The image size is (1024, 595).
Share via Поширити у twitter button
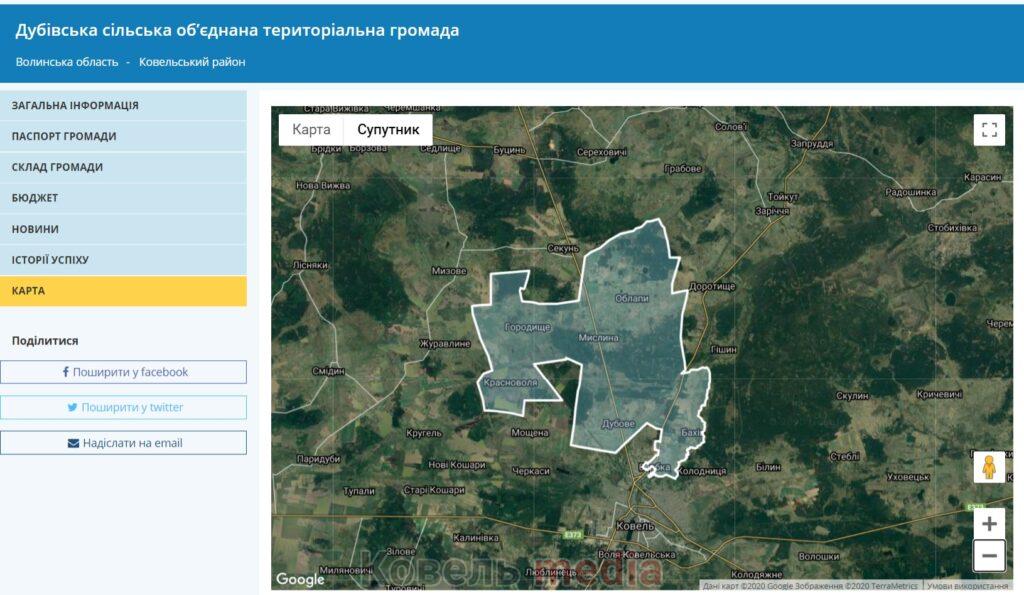[x=123, y=407]
